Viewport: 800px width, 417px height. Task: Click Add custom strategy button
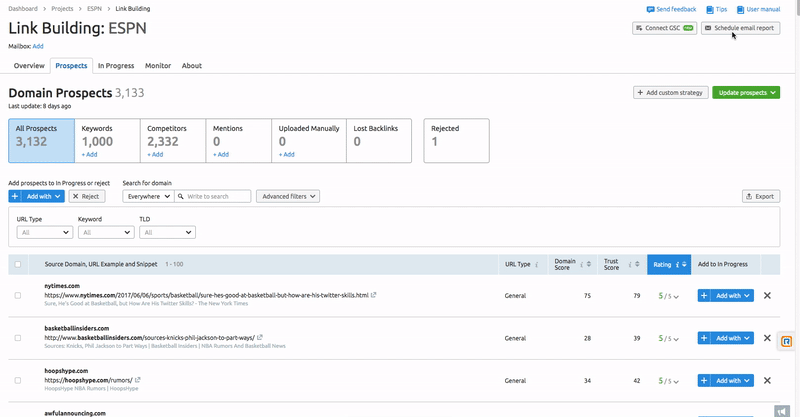pos(671,92)
